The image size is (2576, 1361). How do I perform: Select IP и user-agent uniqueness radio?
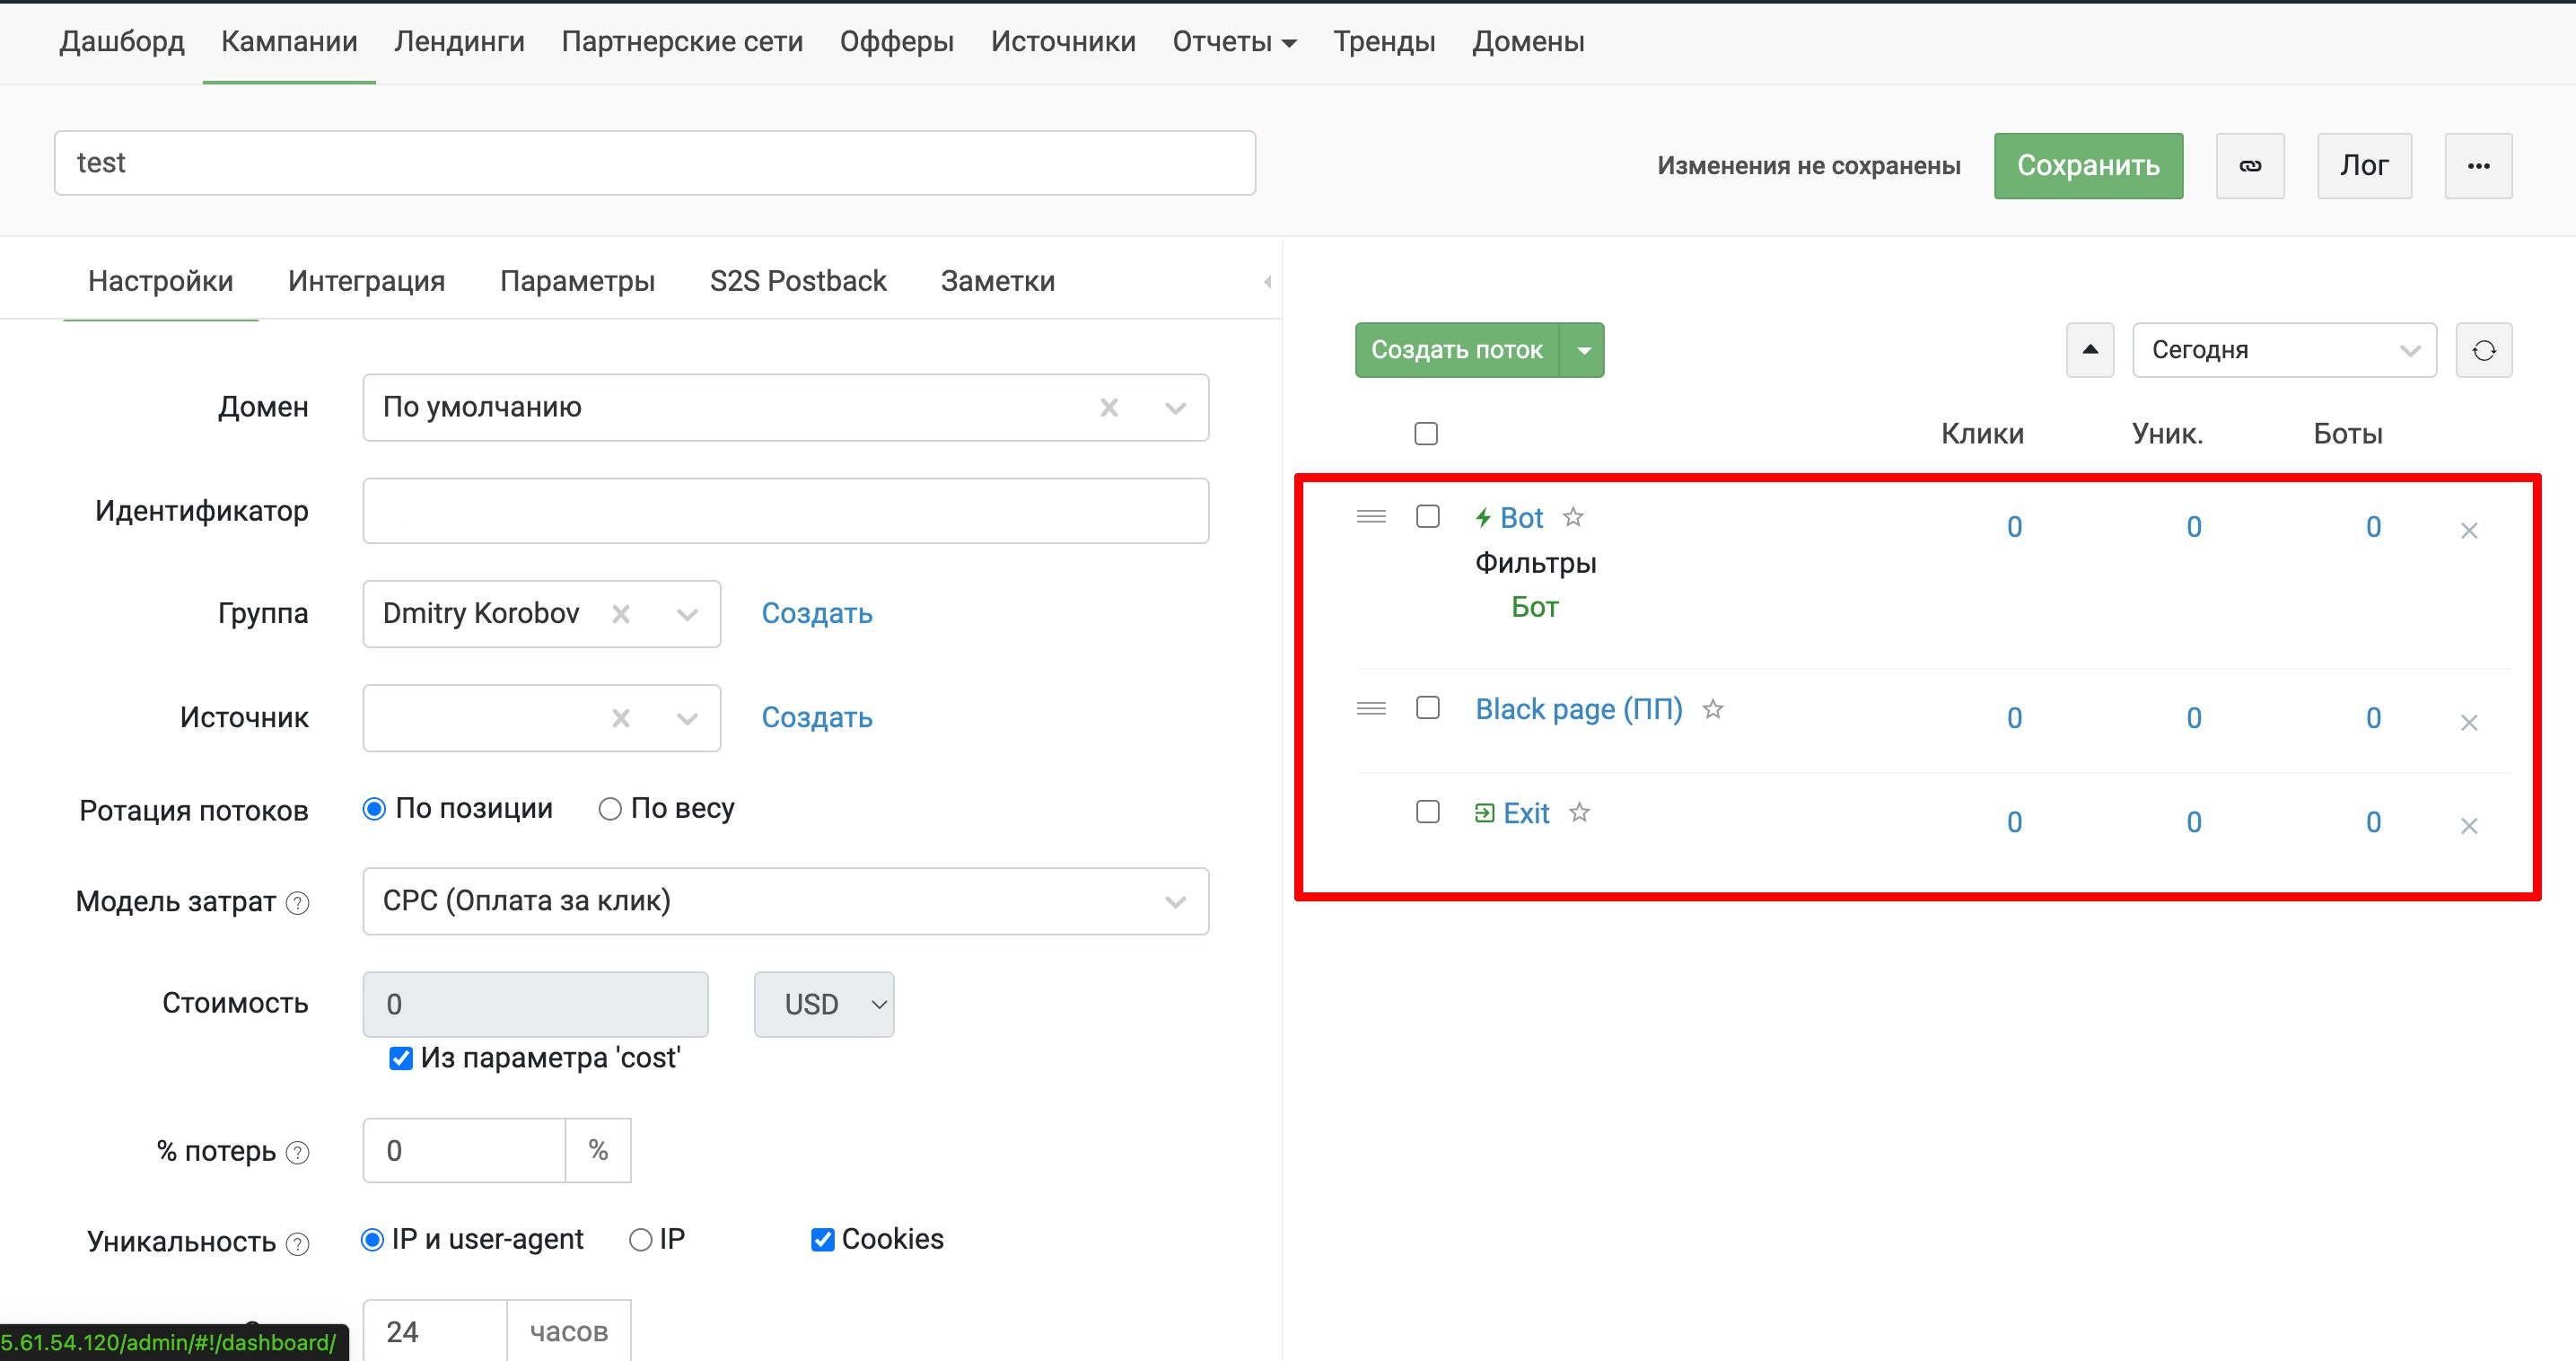[372, 1240]
